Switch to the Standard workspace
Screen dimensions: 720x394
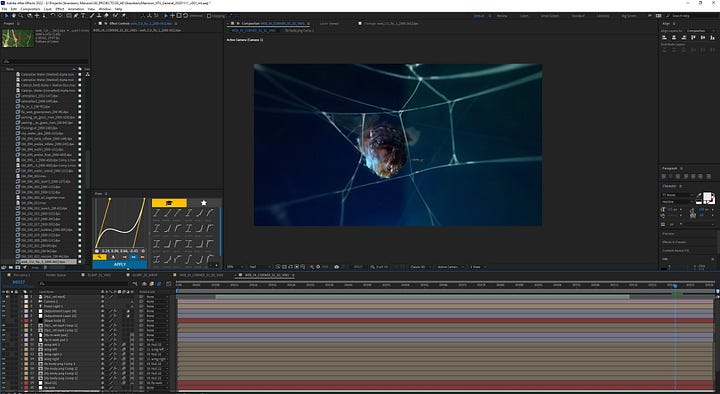[578, 16]
